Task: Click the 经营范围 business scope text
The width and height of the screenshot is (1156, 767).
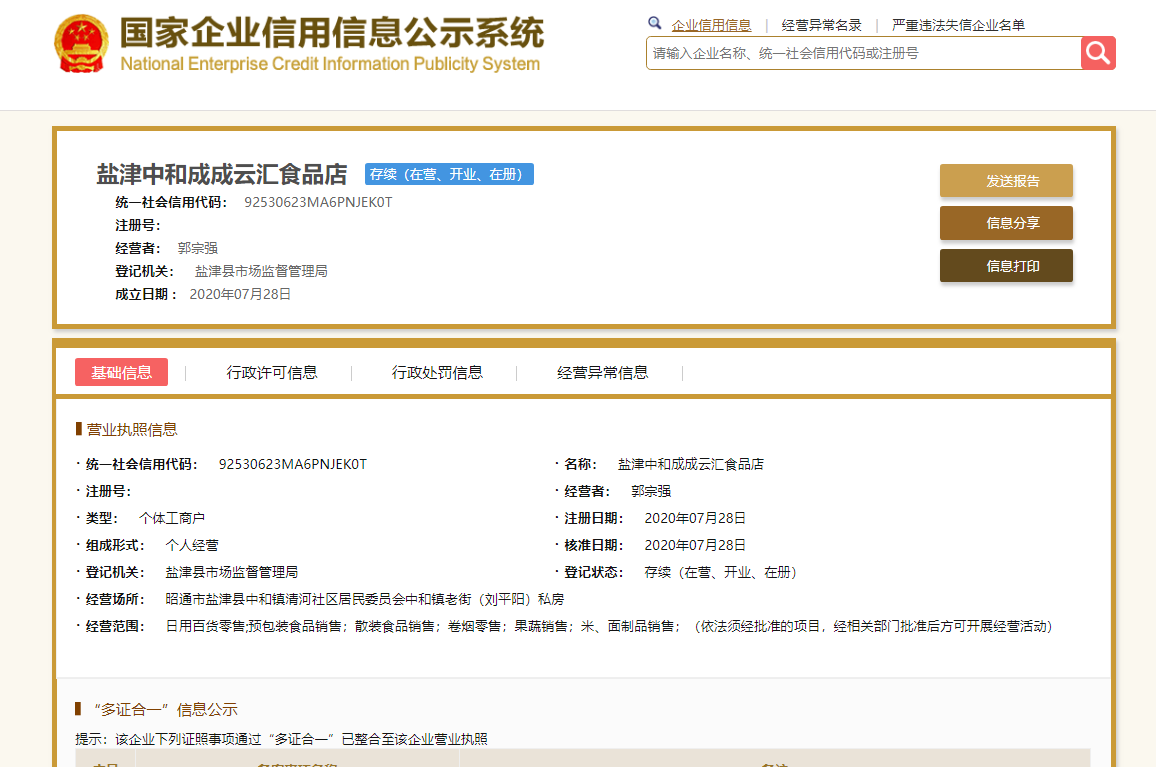Action: point(609,626)
